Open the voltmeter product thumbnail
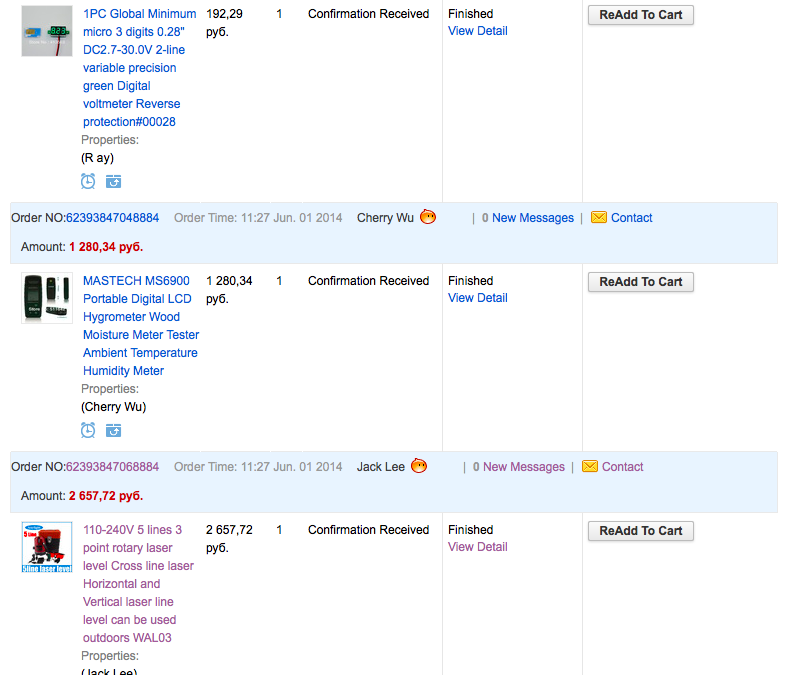791x675 pixels. point(47,33)
